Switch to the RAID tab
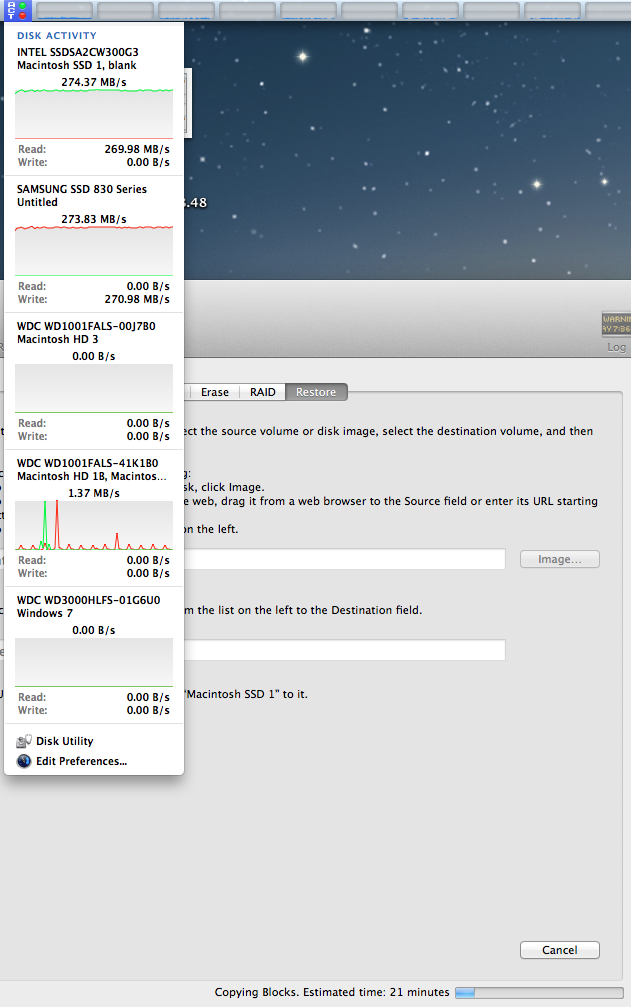631x1007 pixels. point(263,392)
